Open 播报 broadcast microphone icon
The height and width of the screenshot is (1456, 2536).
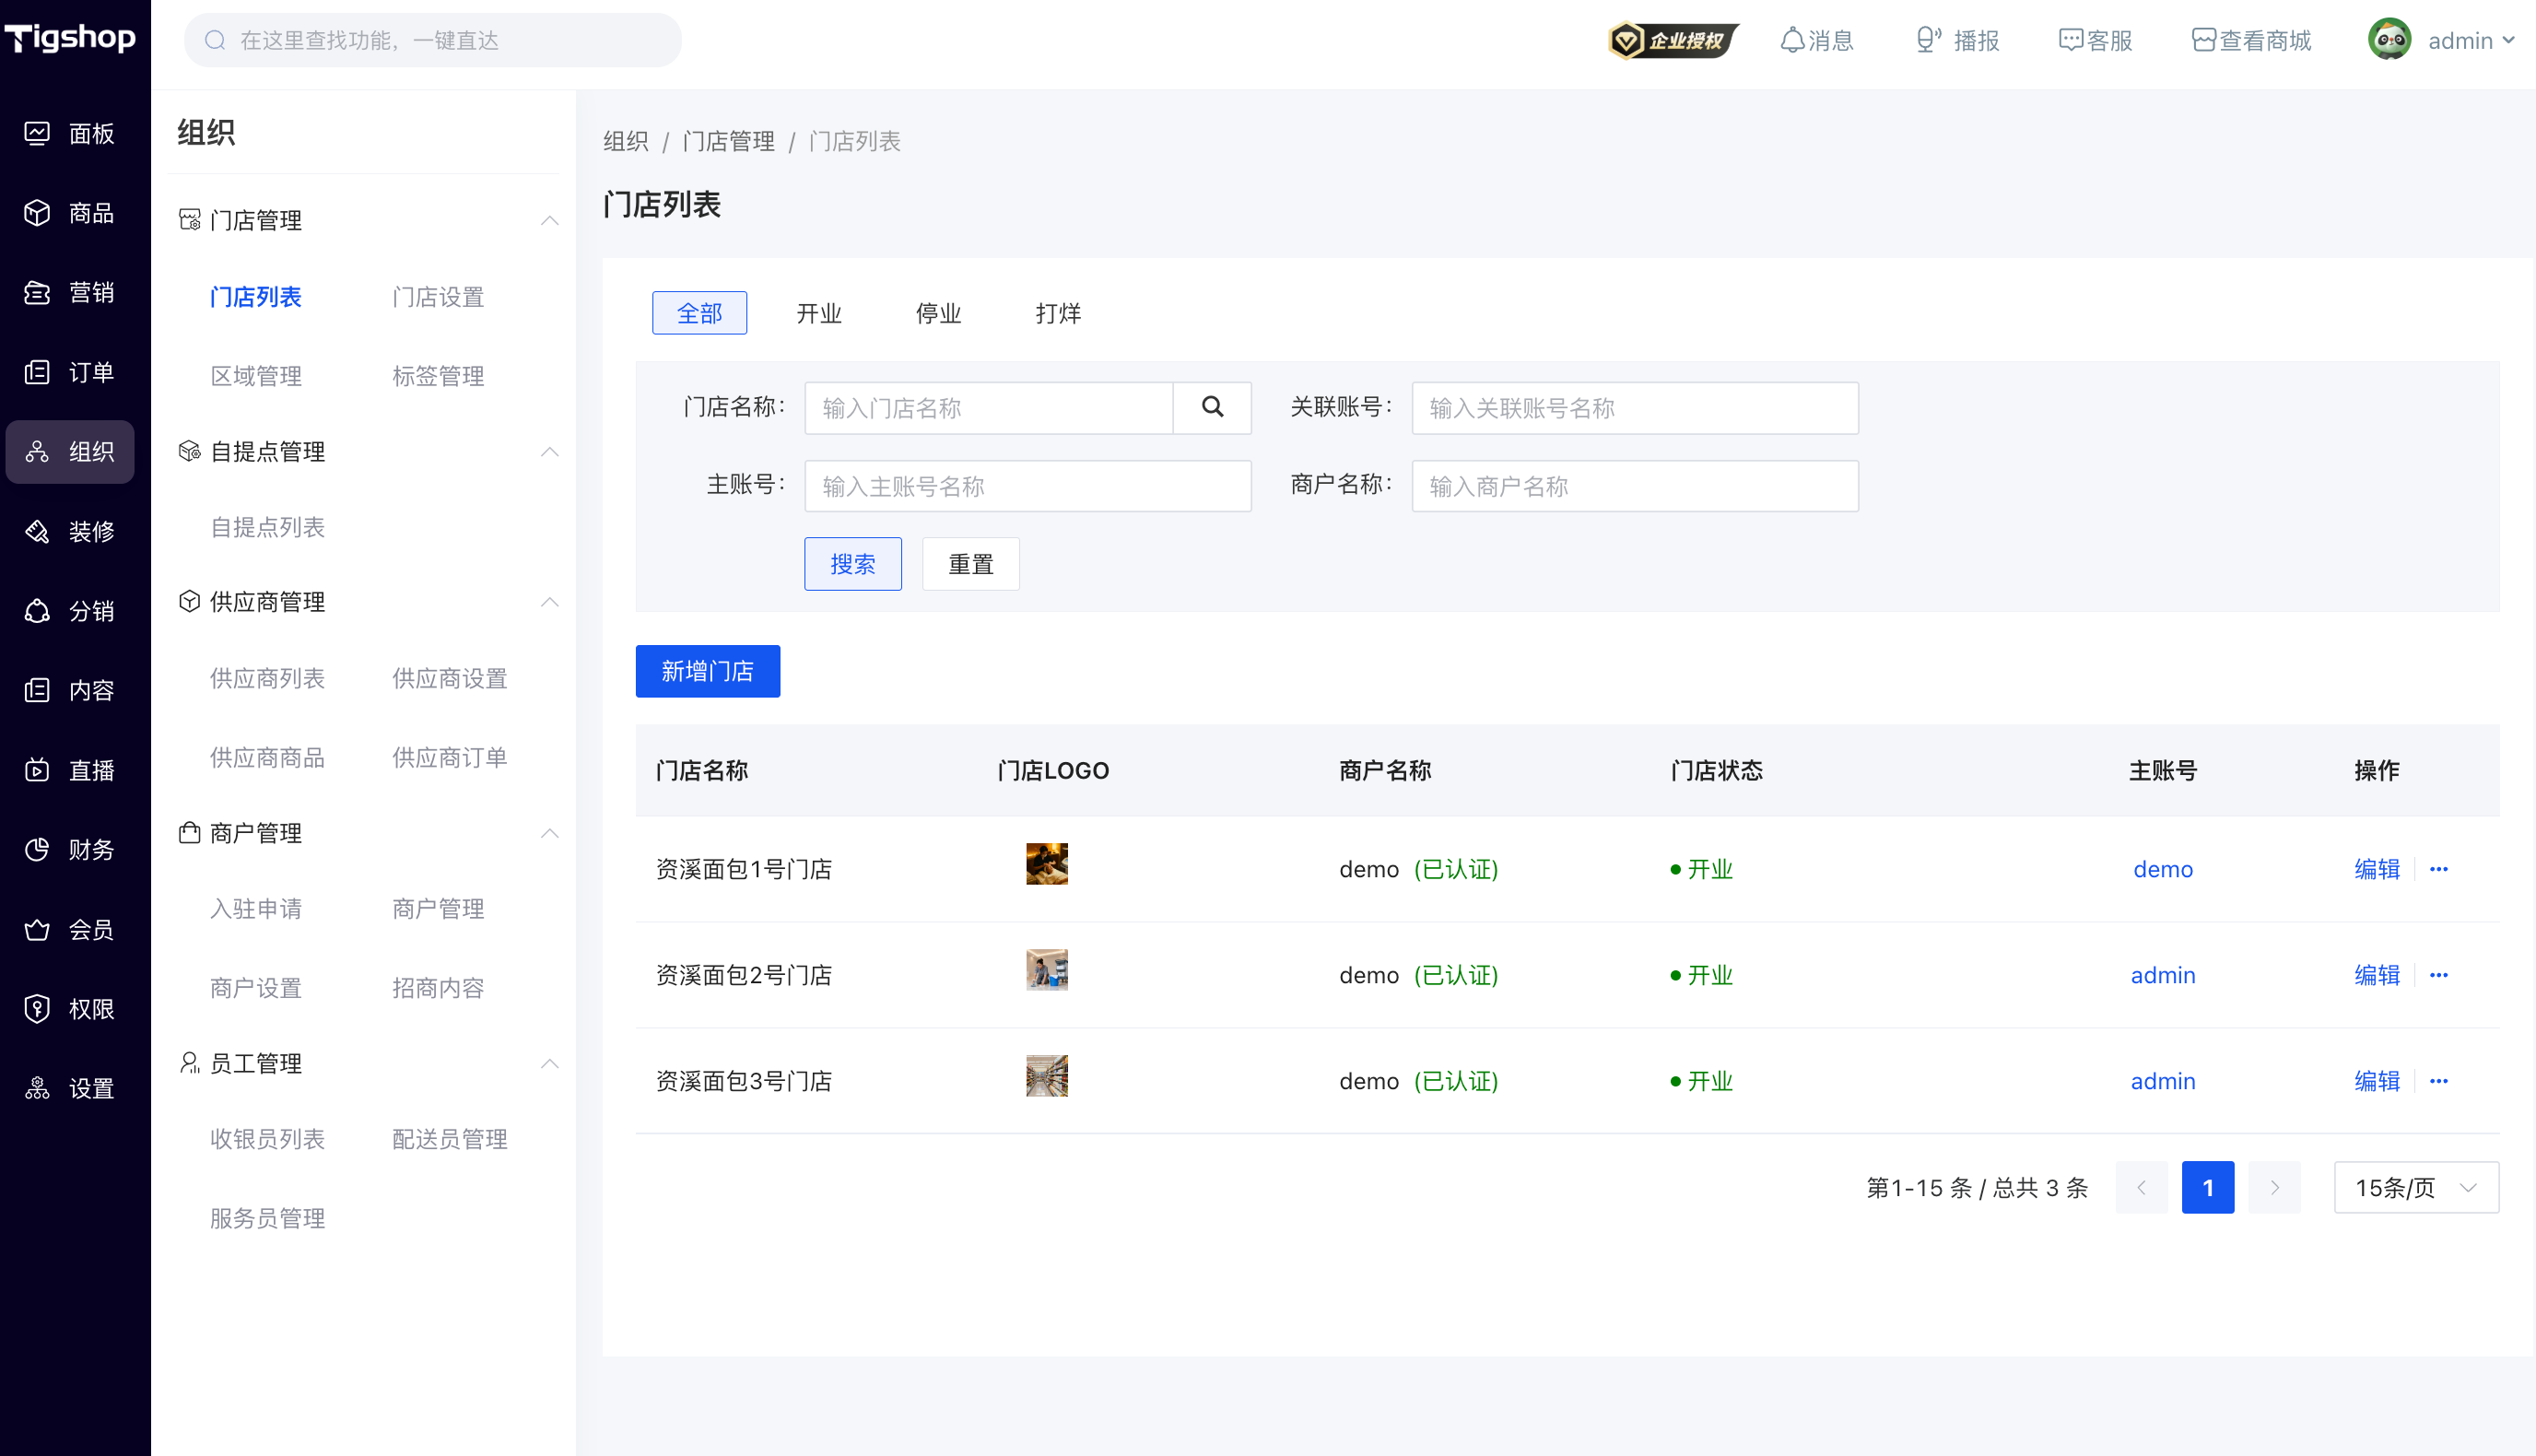tap(1928, 41)
